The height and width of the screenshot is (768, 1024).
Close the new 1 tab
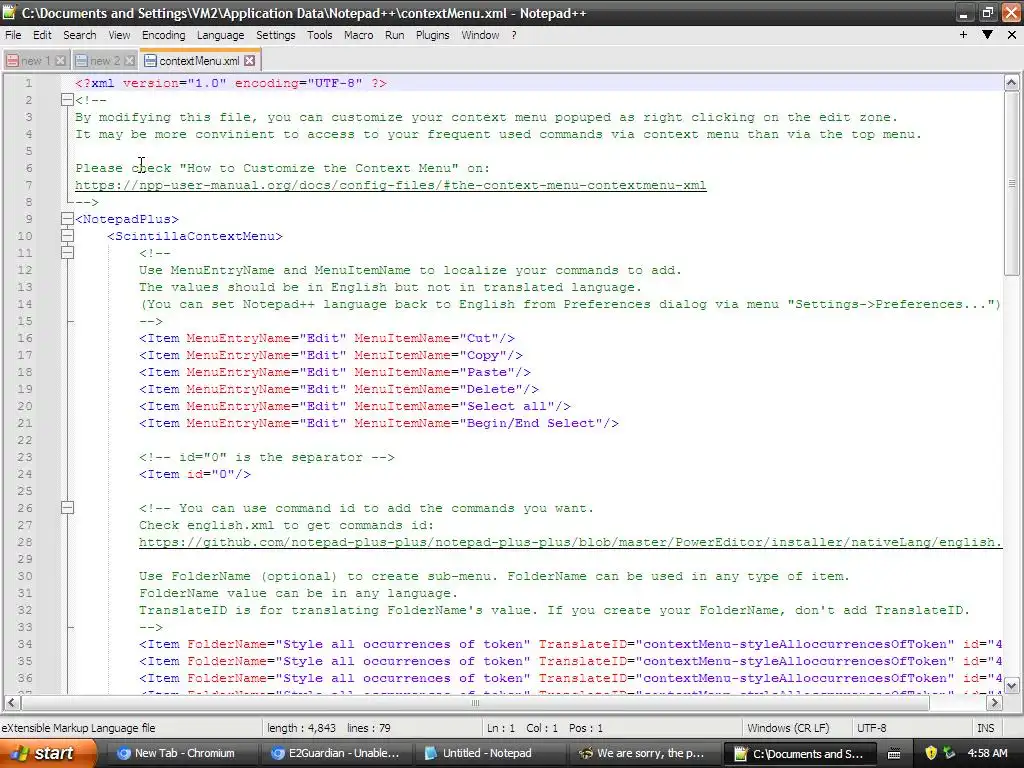click(61, 61)
